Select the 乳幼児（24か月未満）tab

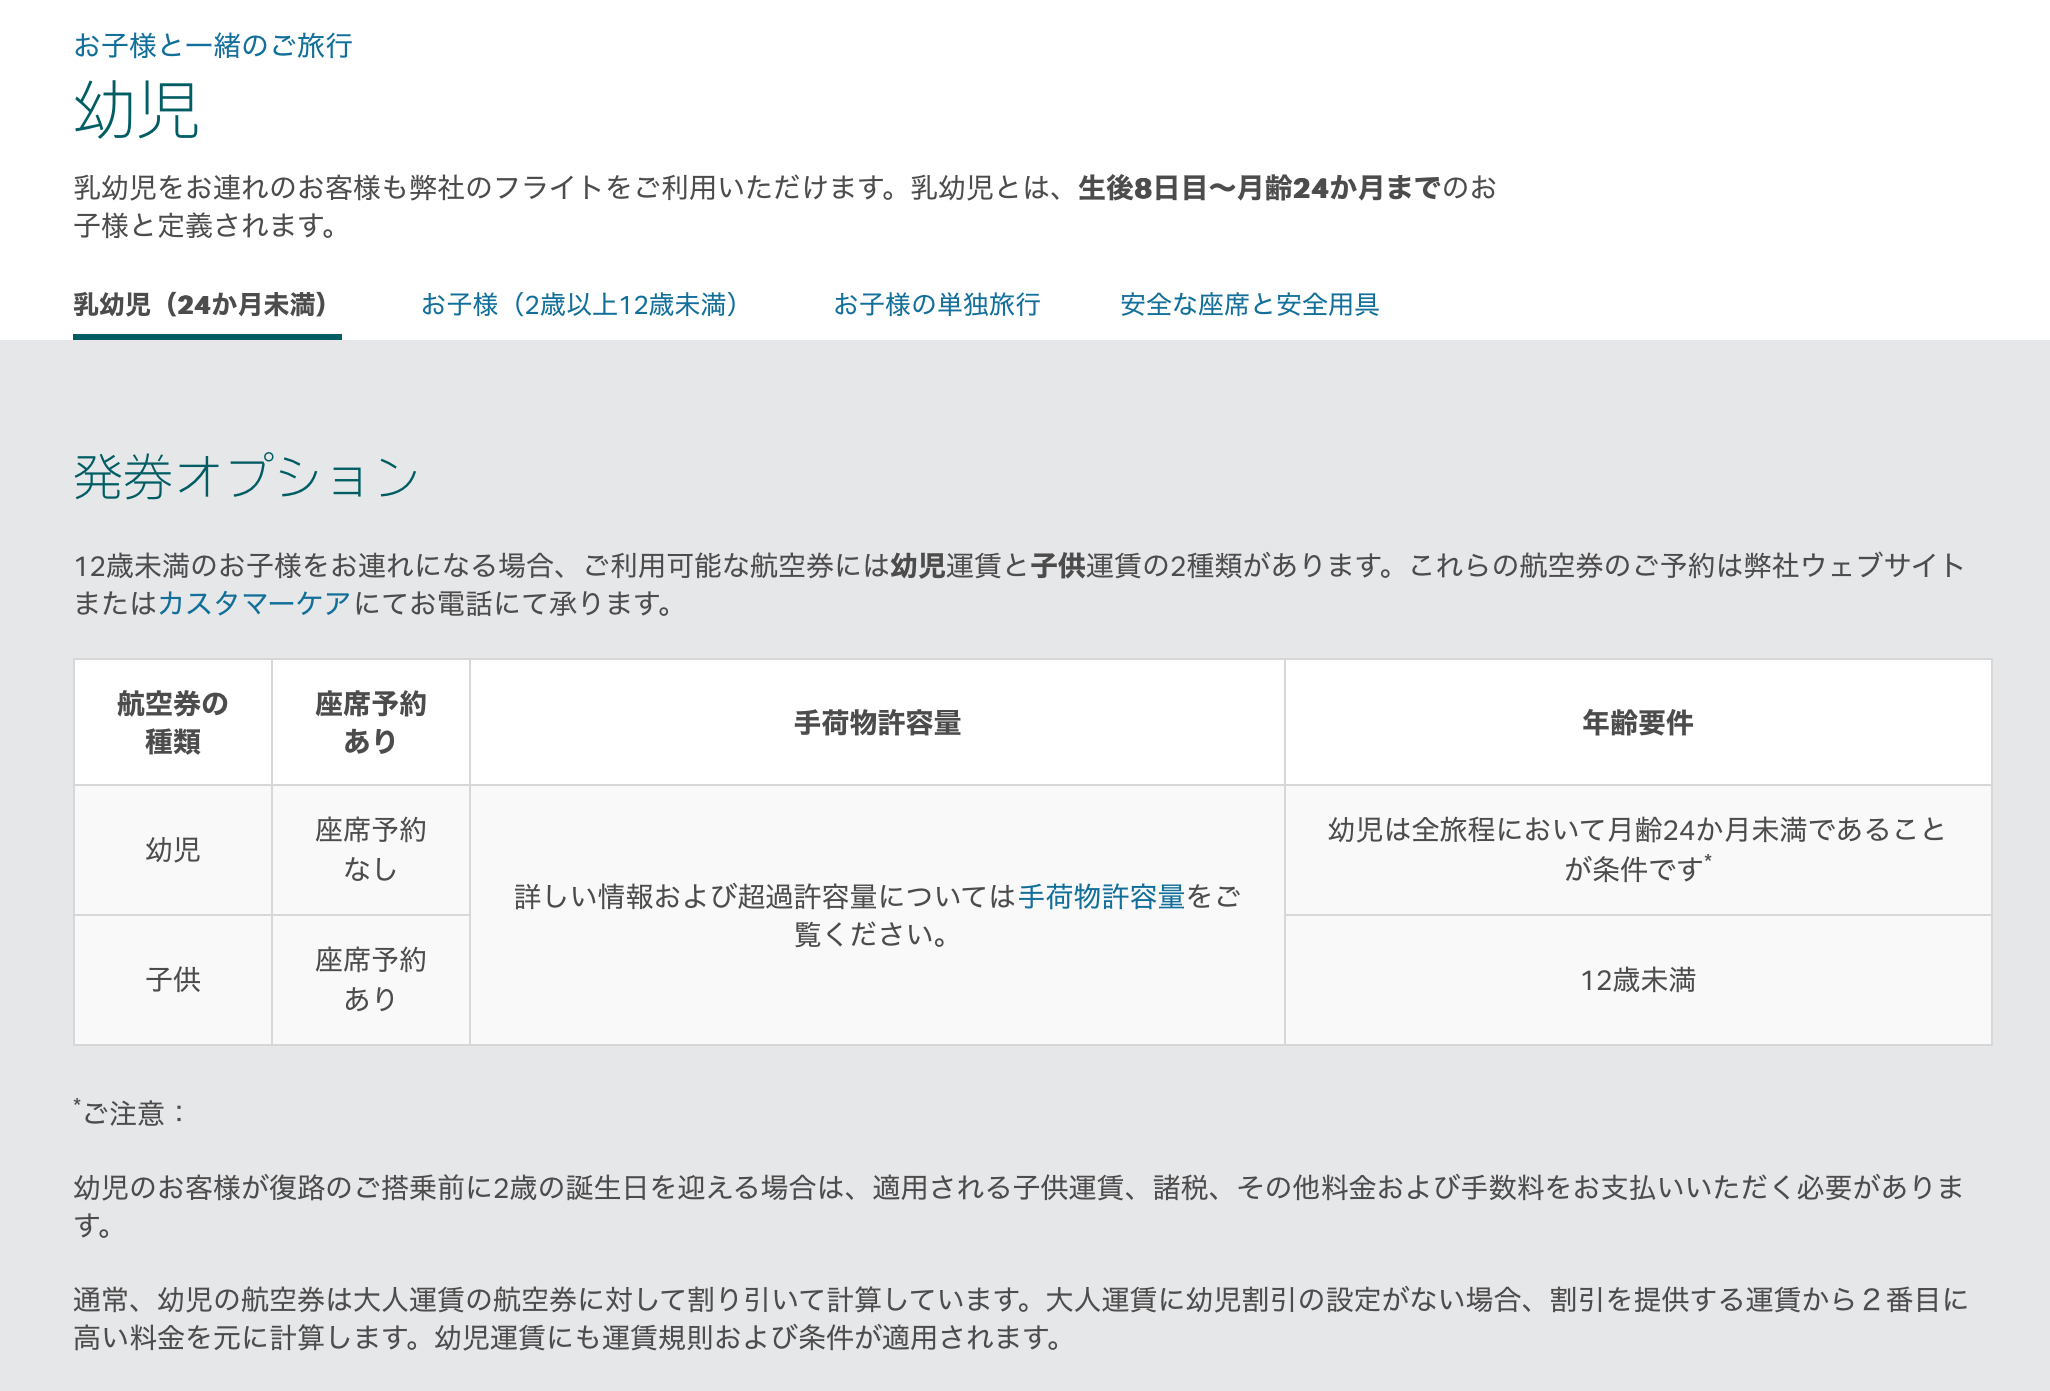pos(201,305)
